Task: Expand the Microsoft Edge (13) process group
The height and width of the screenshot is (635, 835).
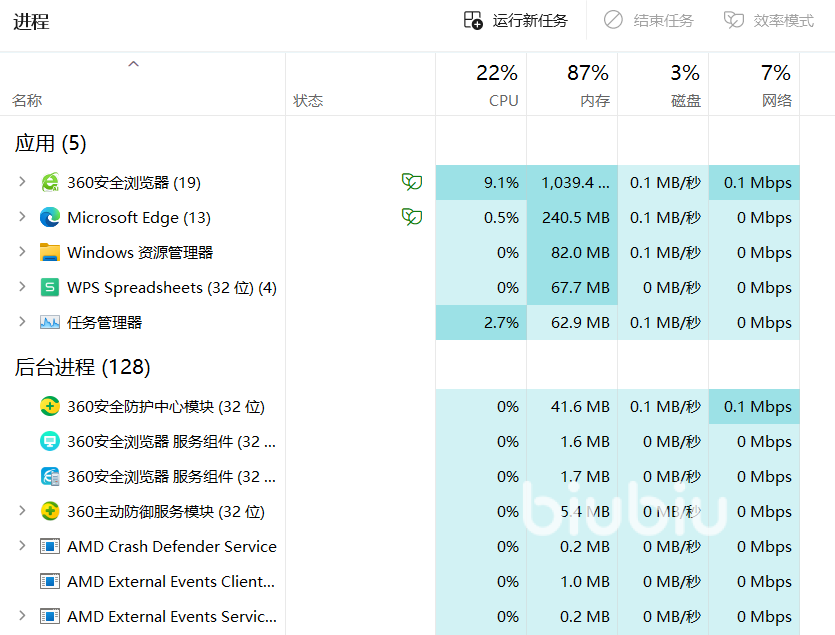Action: (22, 217)
